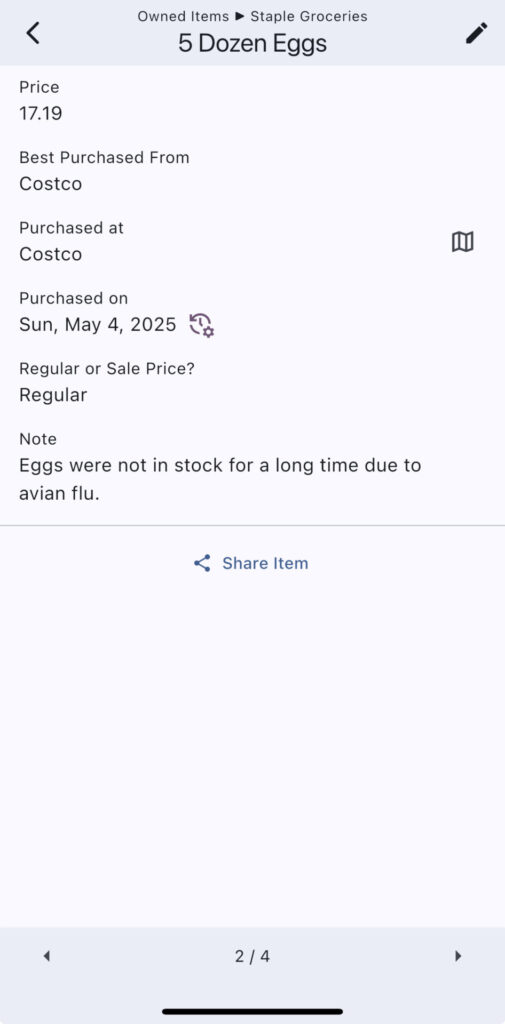The width and height of the screenshot is (505, 1024).
Task: Tap the Share Item link
Action: coord(251,564)
